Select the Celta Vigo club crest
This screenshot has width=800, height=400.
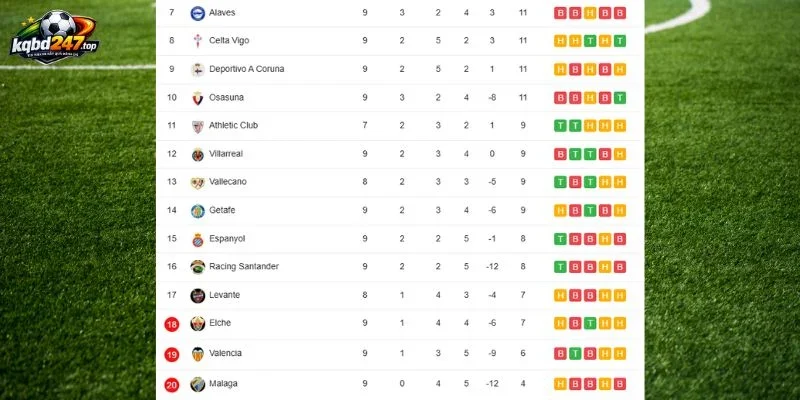pyautogui.click(x=197, y=41)
